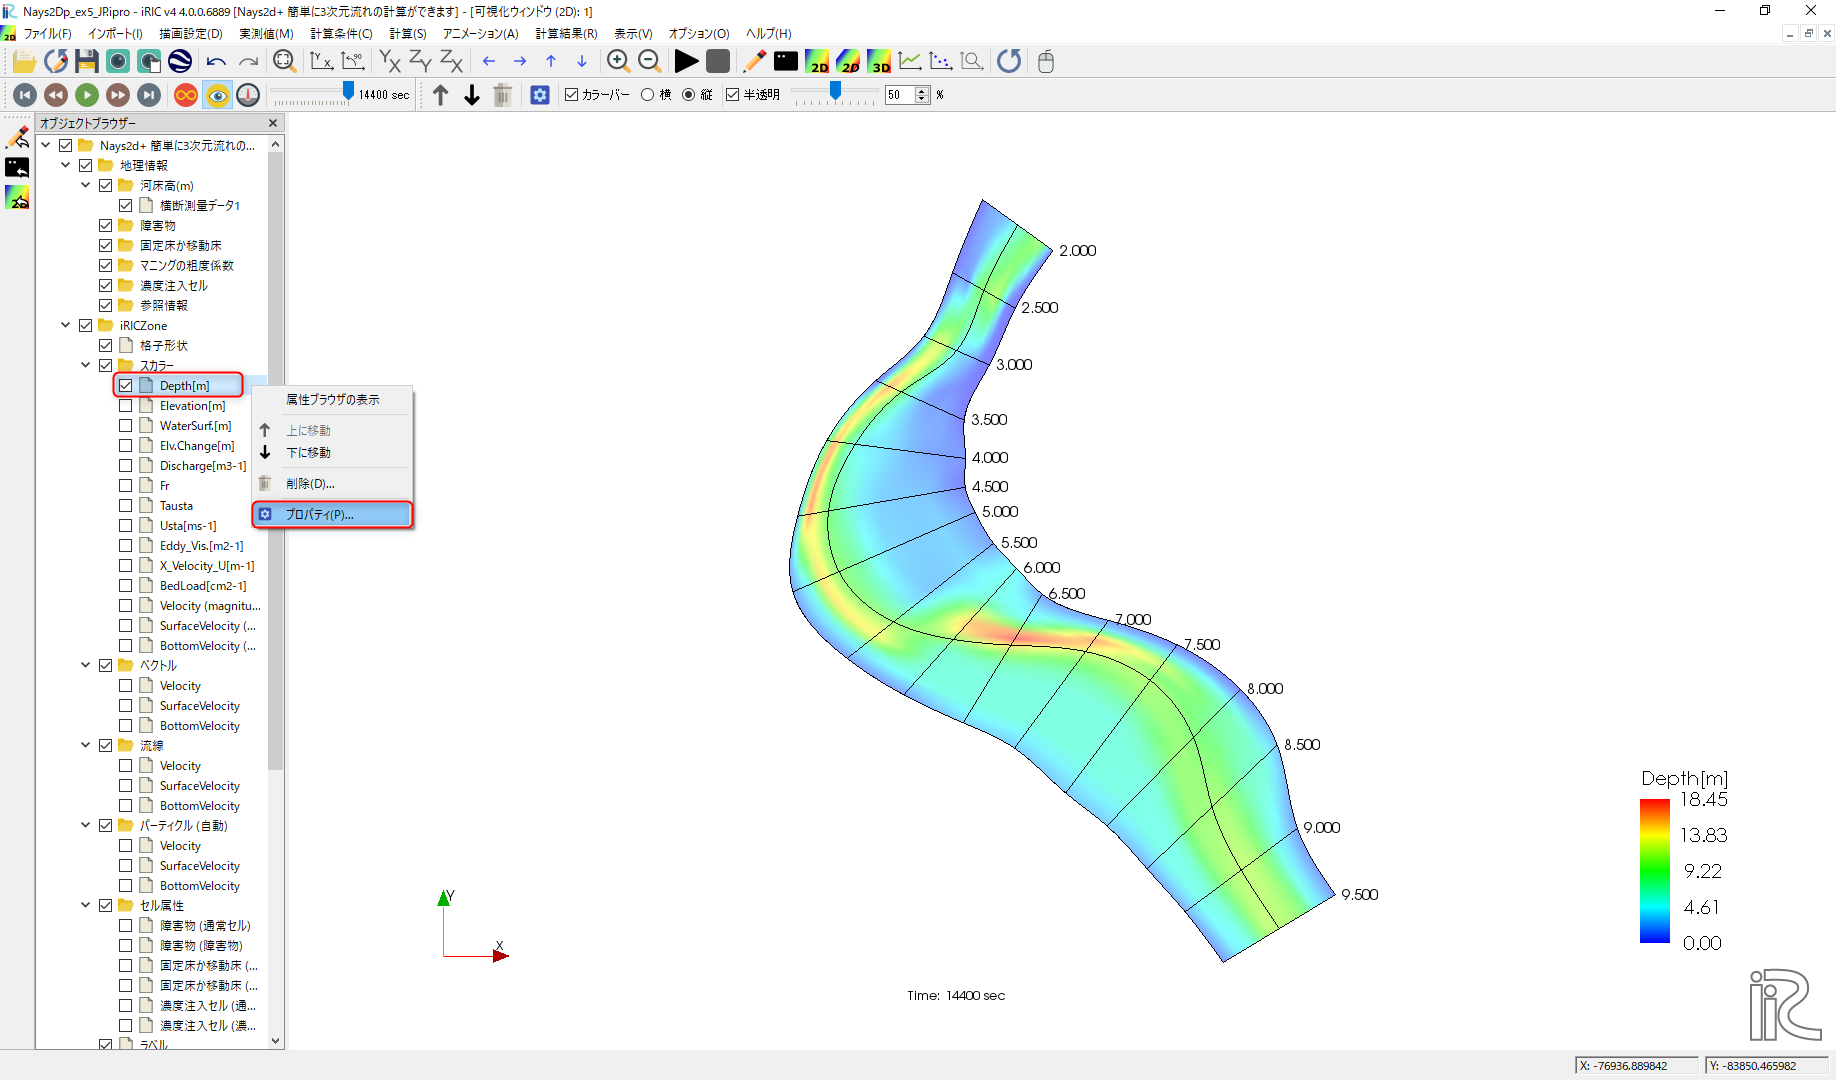This screenshot has height=1080, width=1836.
Task: Select the 縦 radio button
Action: pyautogui.click(x=689, y=95)
